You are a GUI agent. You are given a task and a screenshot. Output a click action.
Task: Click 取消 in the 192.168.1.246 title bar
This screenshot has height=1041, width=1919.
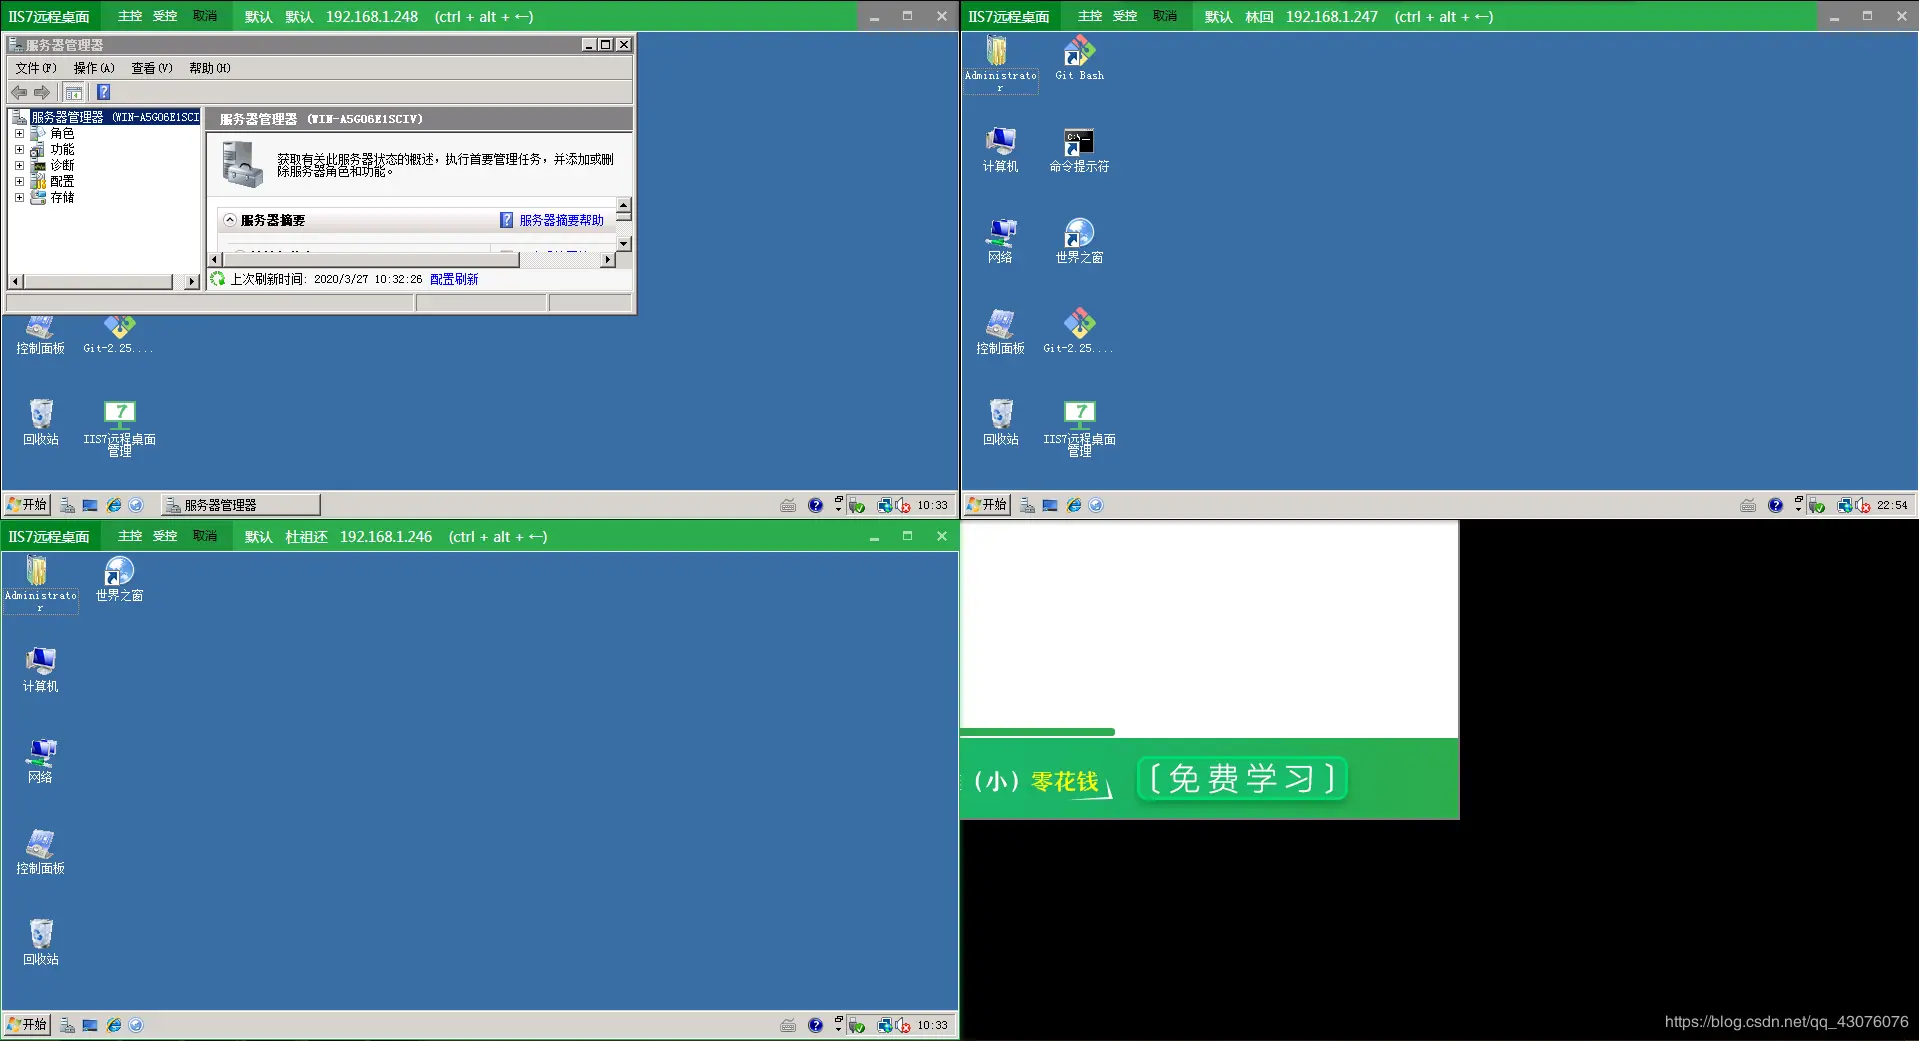pos(205,536)
